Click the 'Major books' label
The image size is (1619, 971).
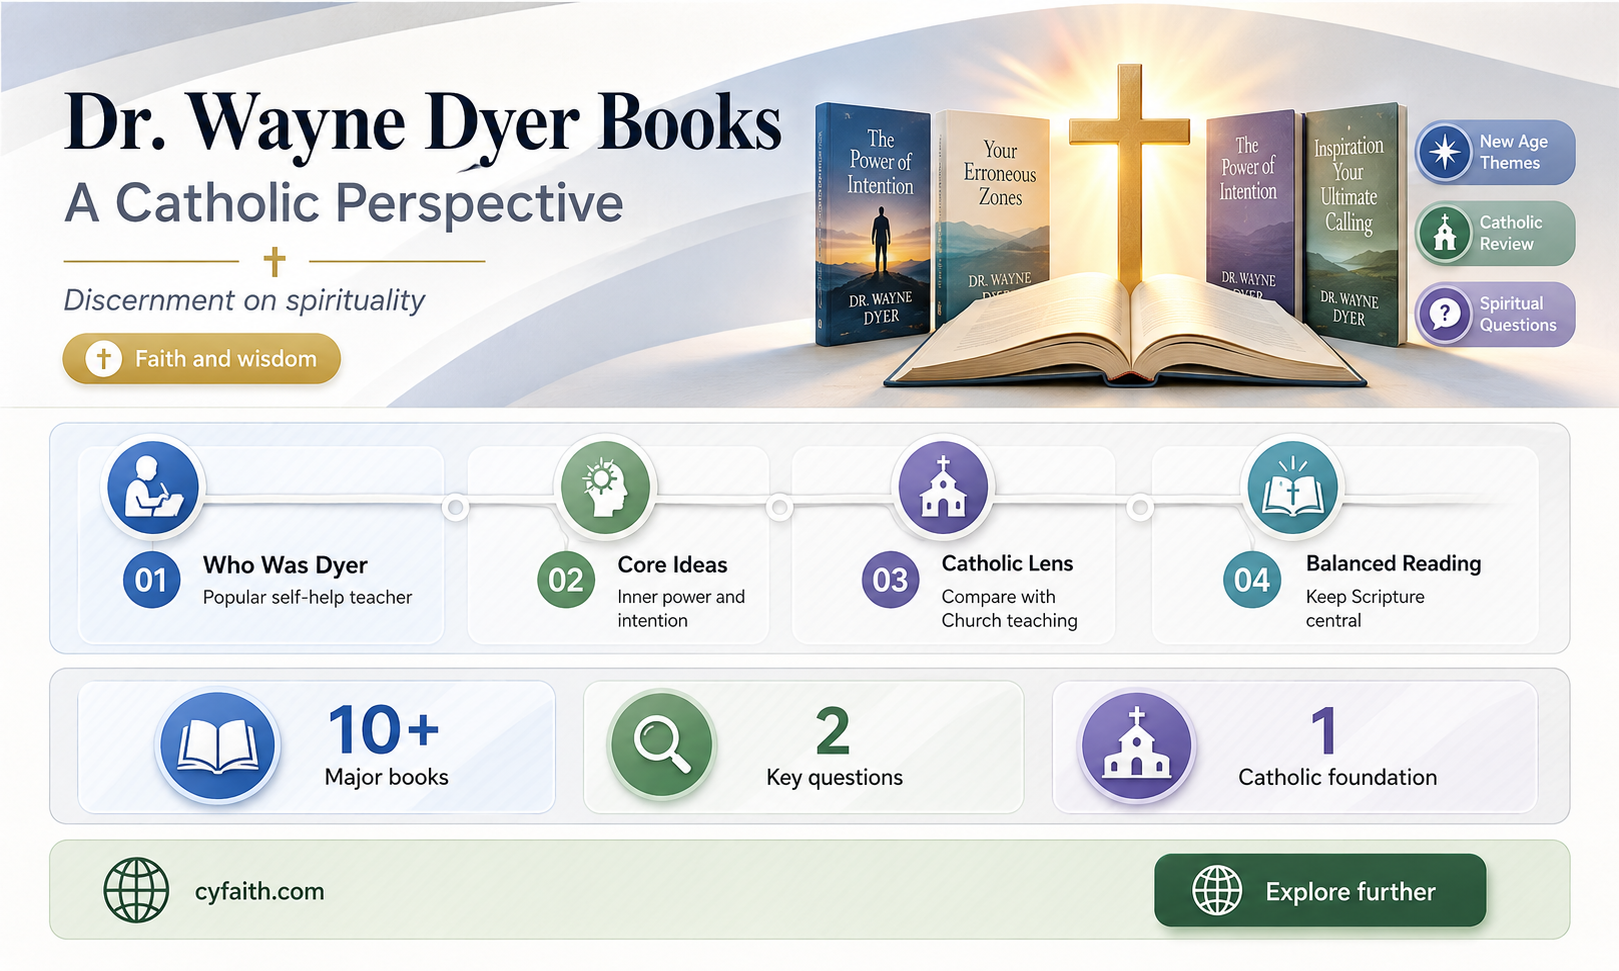(386, 777)
